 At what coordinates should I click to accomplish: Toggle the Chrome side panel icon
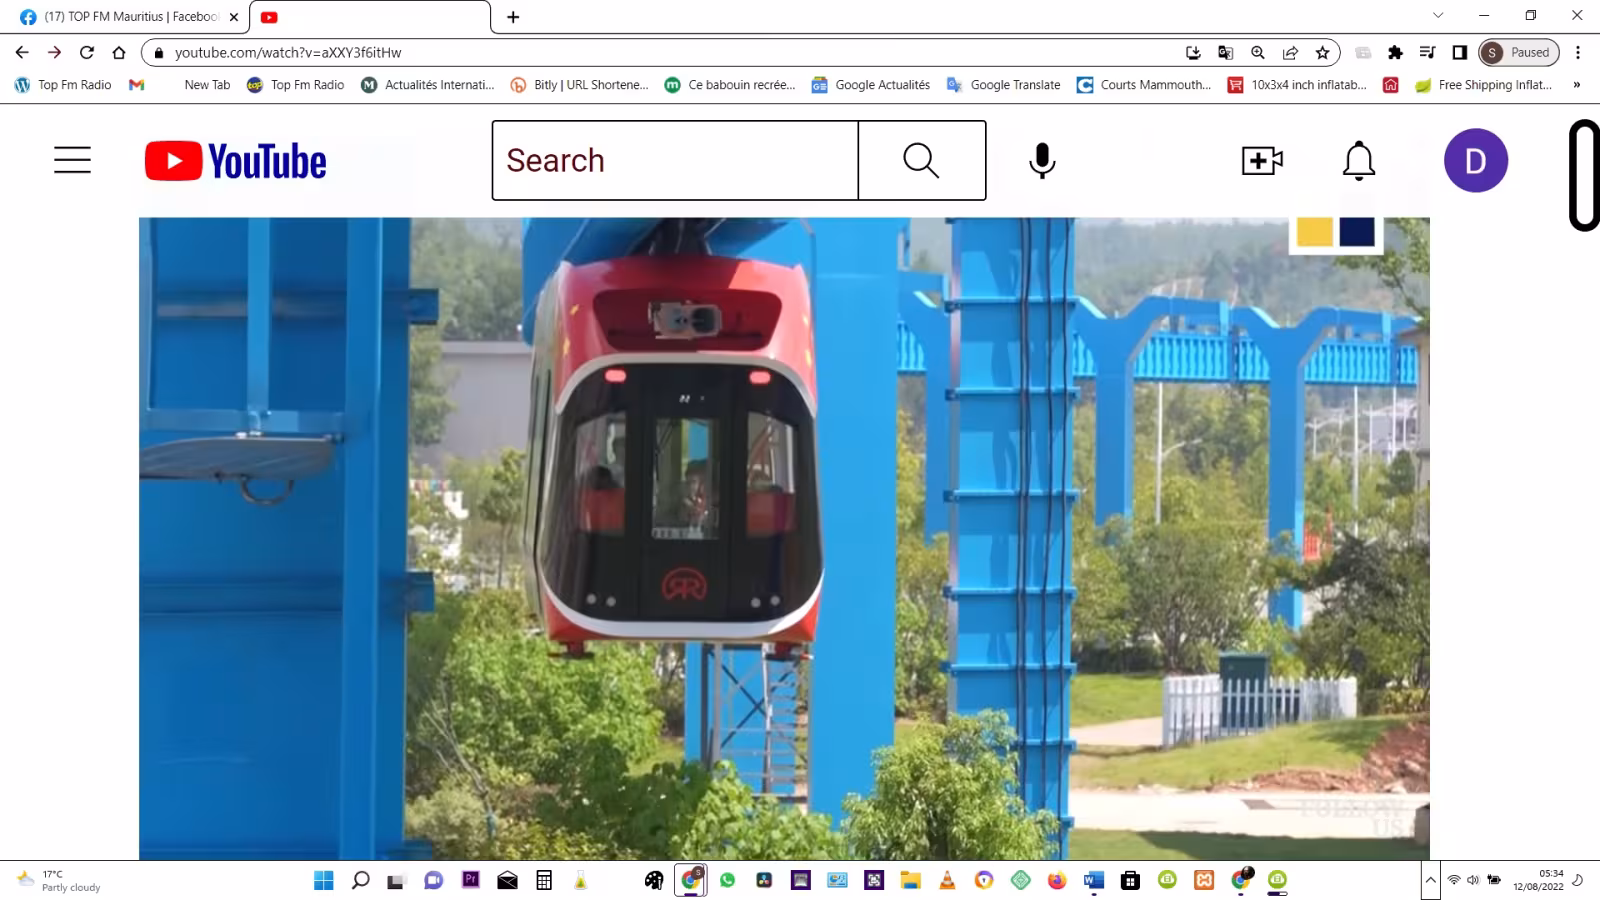click(1459, 52)
